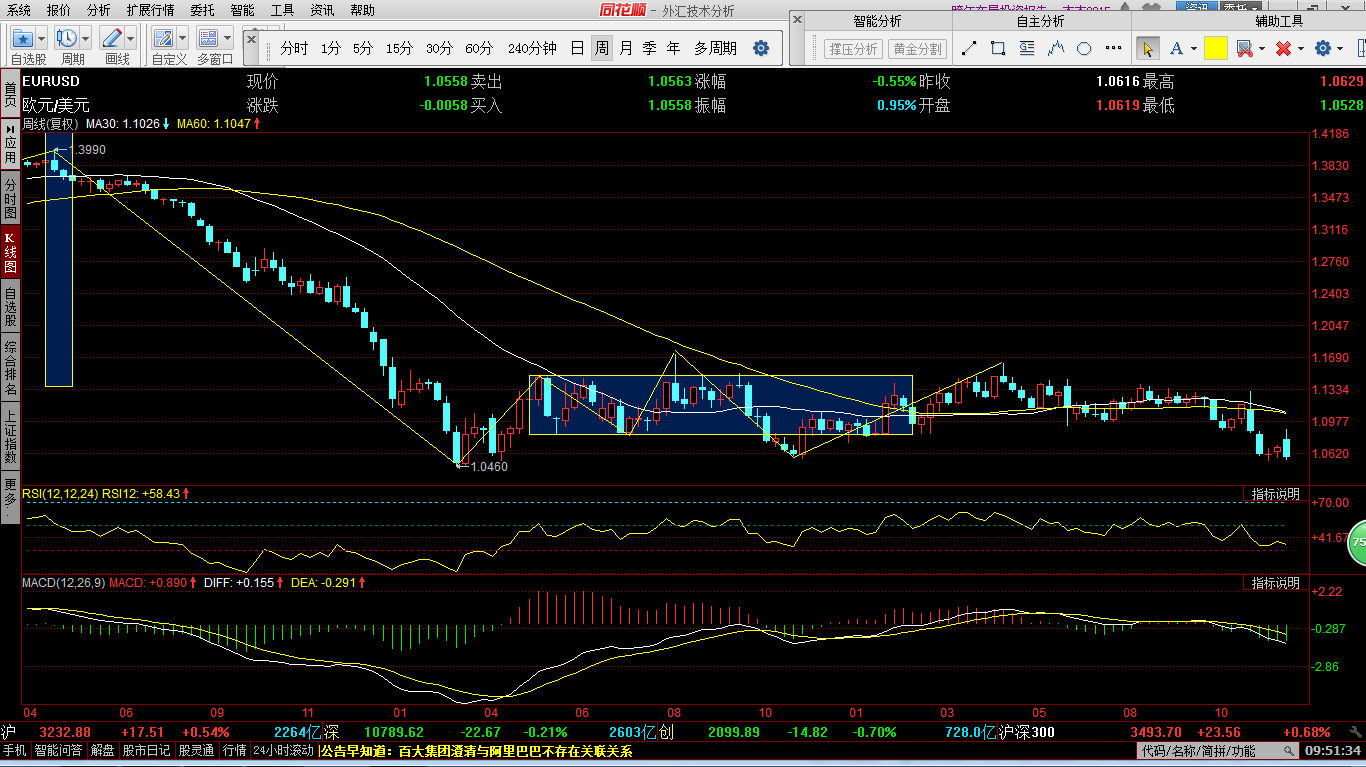Click the red scissors cut-region tool
This screenshot has width=1366, height=767.
(1244, 48)
